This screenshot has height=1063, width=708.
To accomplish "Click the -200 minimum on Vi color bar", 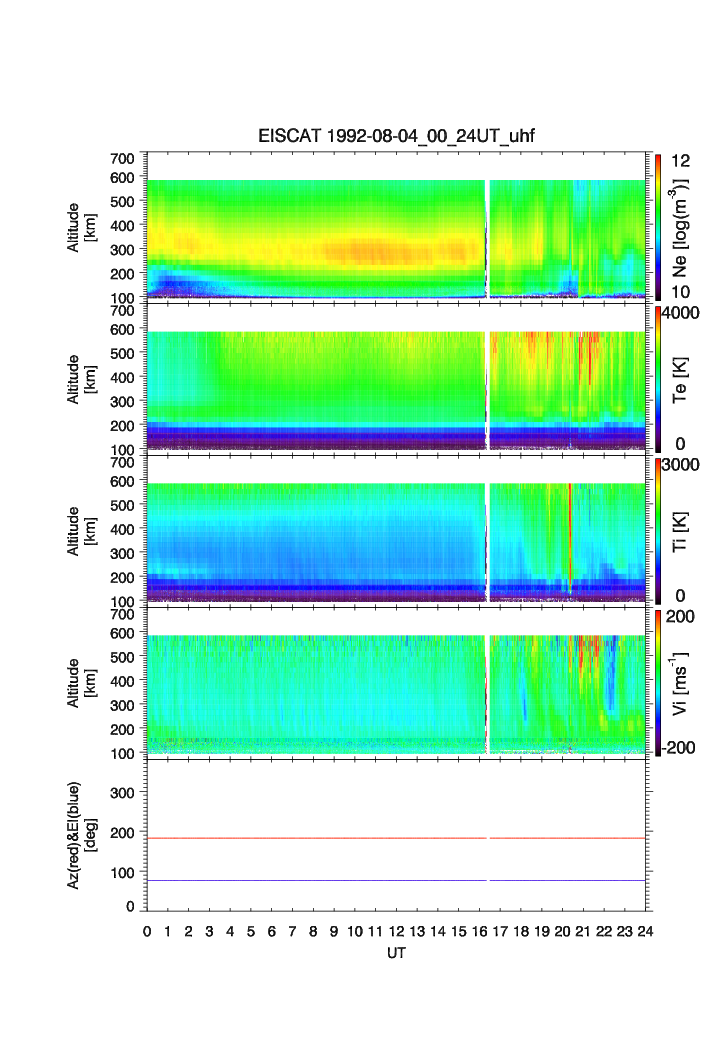I will pyautogui.click(x=678, y=748).
